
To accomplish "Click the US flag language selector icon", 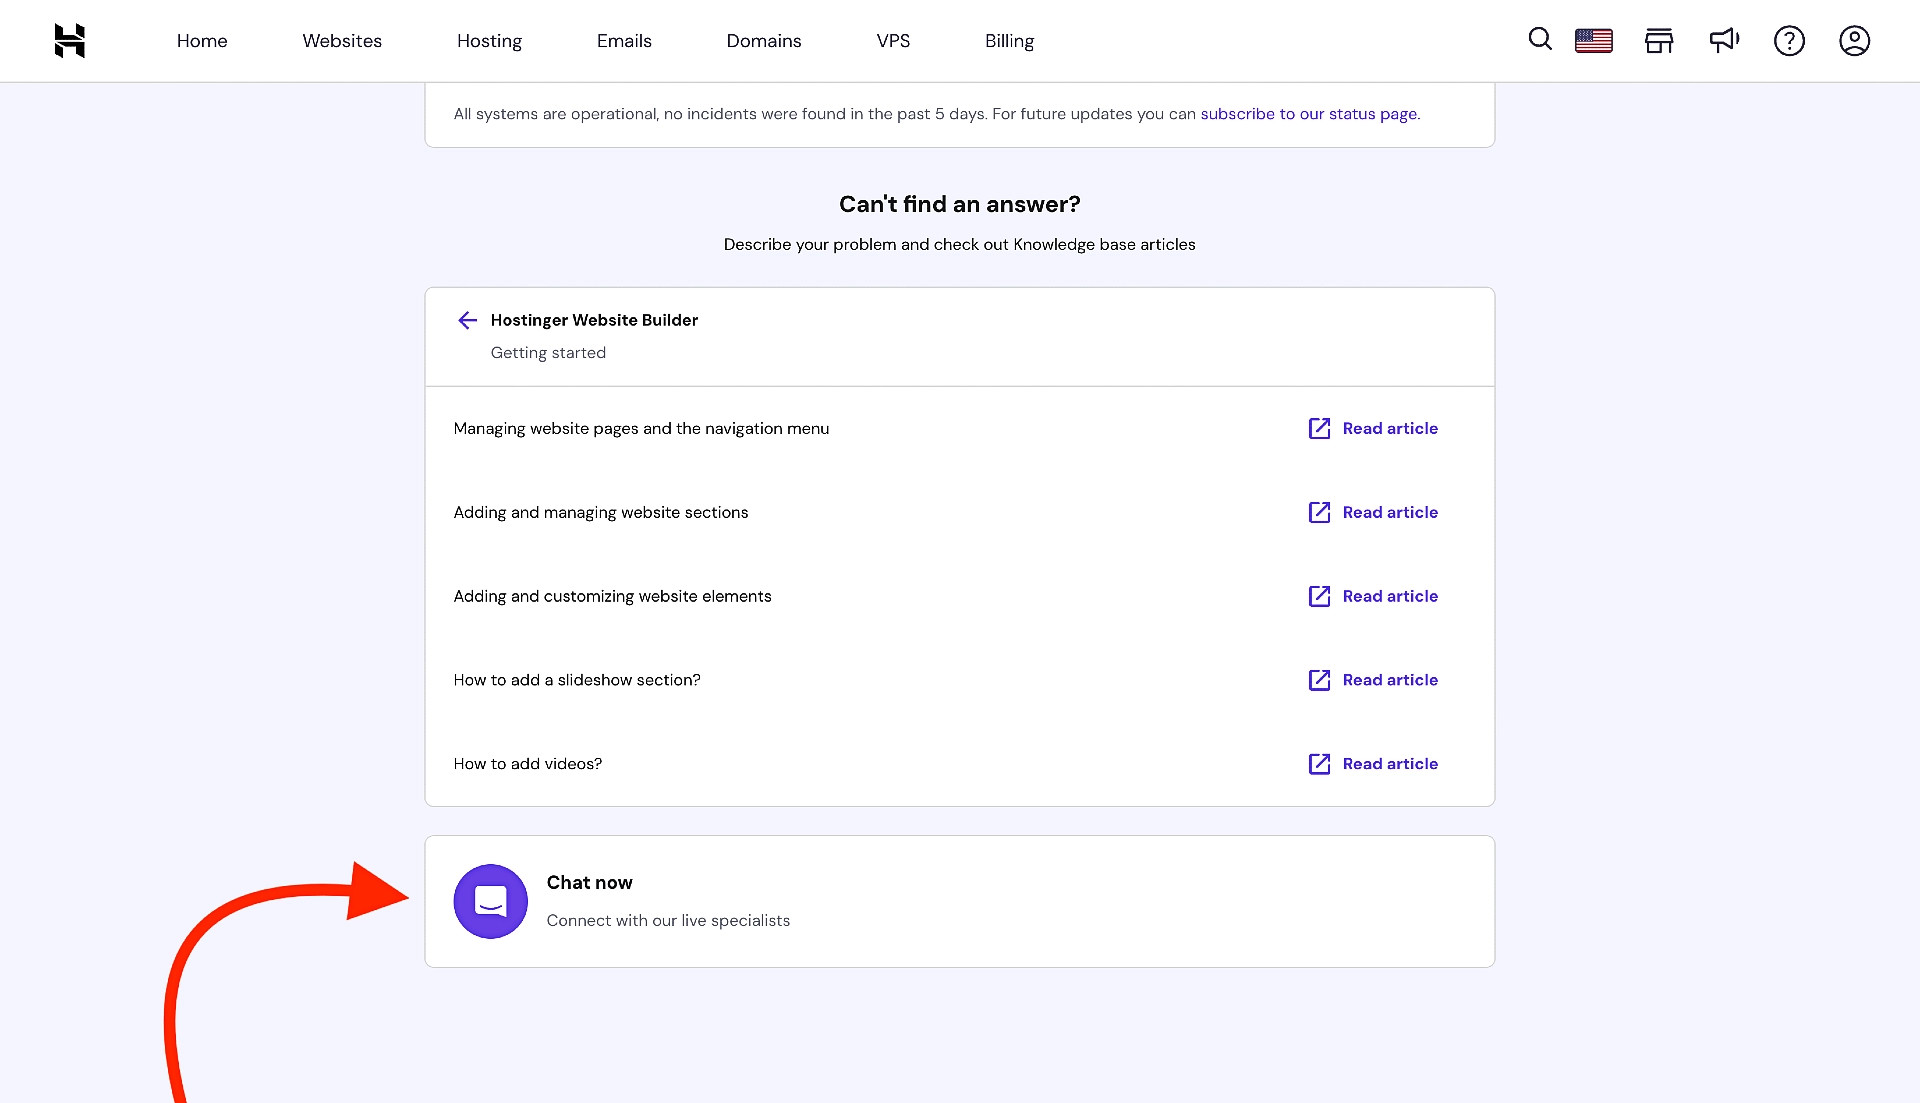I will [1593, 41].
